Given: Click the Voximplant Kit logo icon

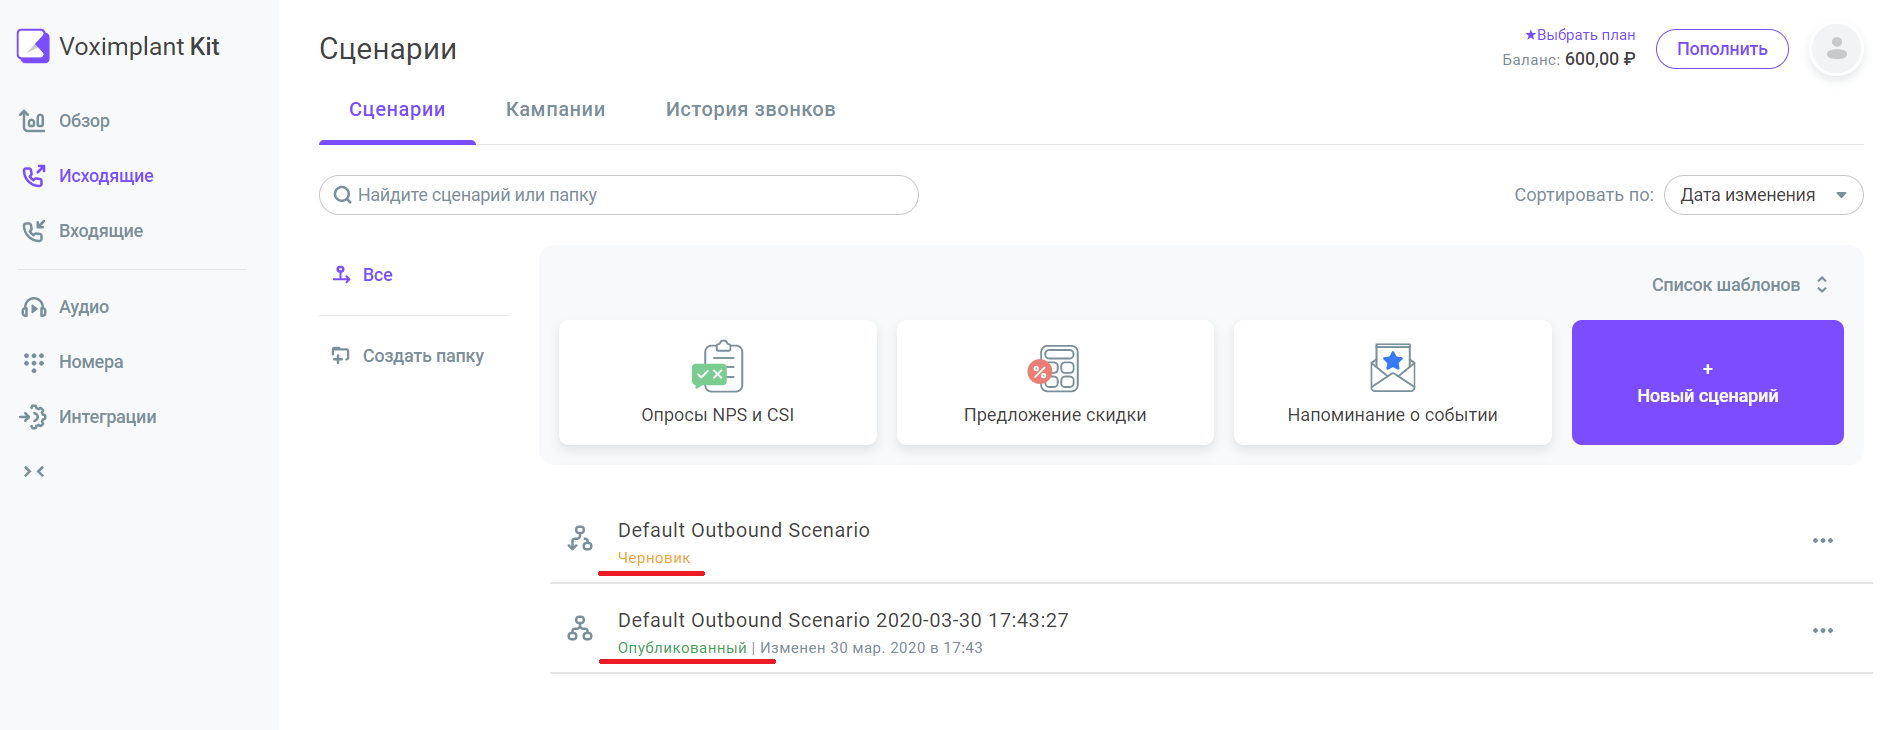Looking at the screenshot, I should click(x=33, y=46).
